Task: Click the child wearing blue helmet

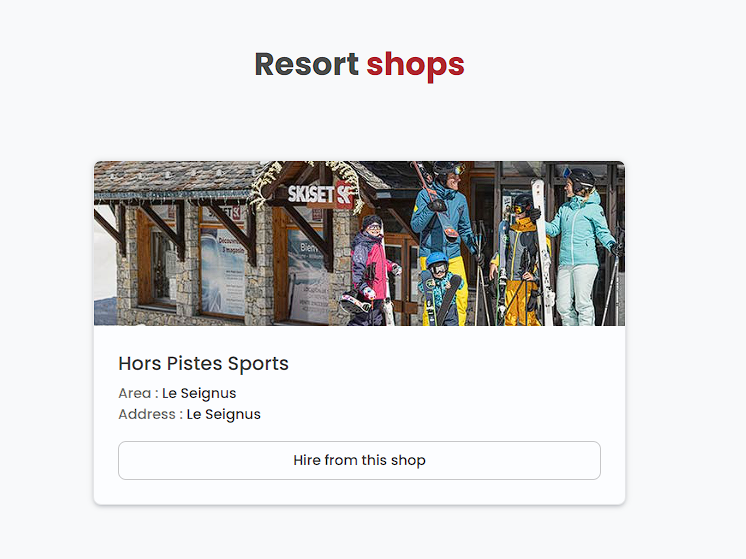Action: tap(440, 289)
